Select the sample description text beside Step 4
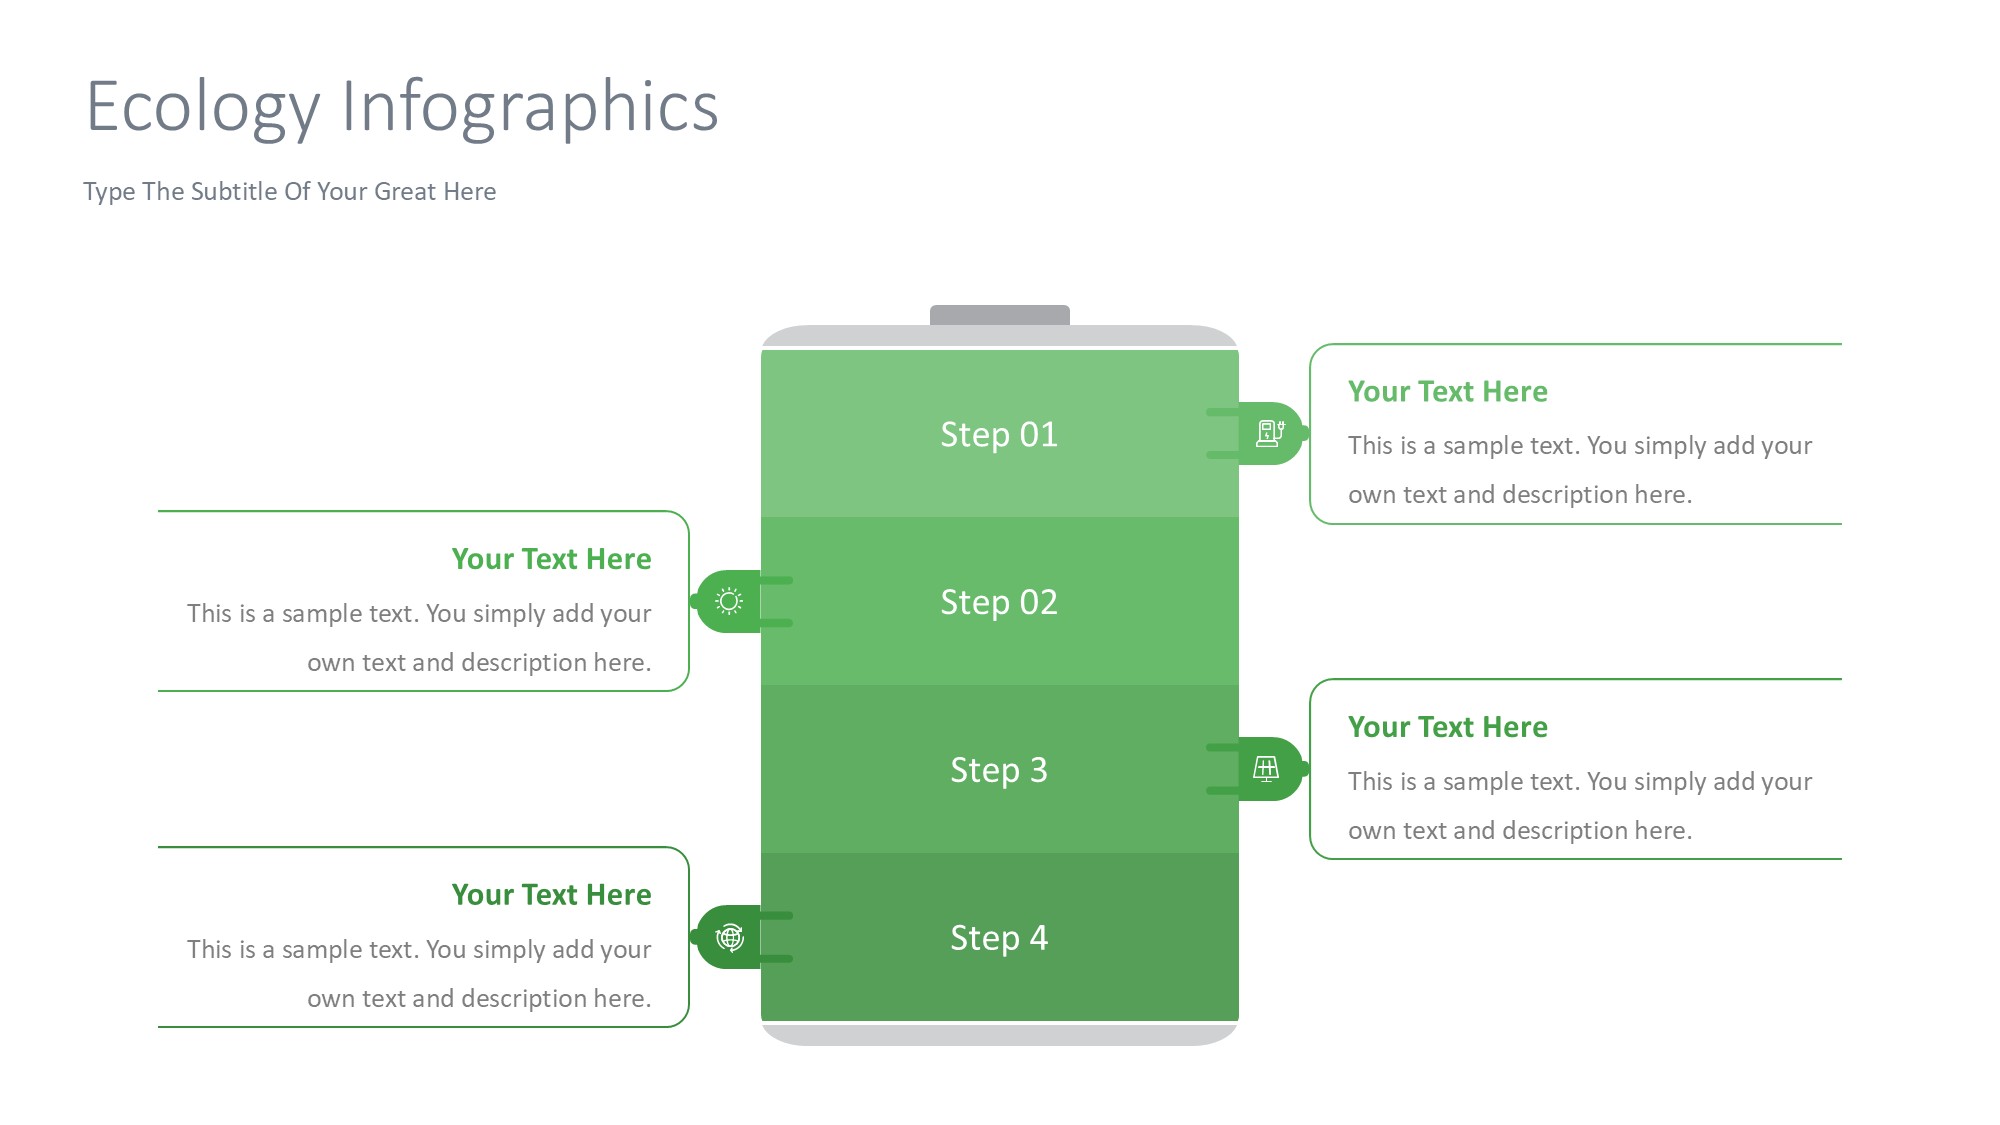Viewport: 2000px width, 1125px height. (x=419, y=974)
